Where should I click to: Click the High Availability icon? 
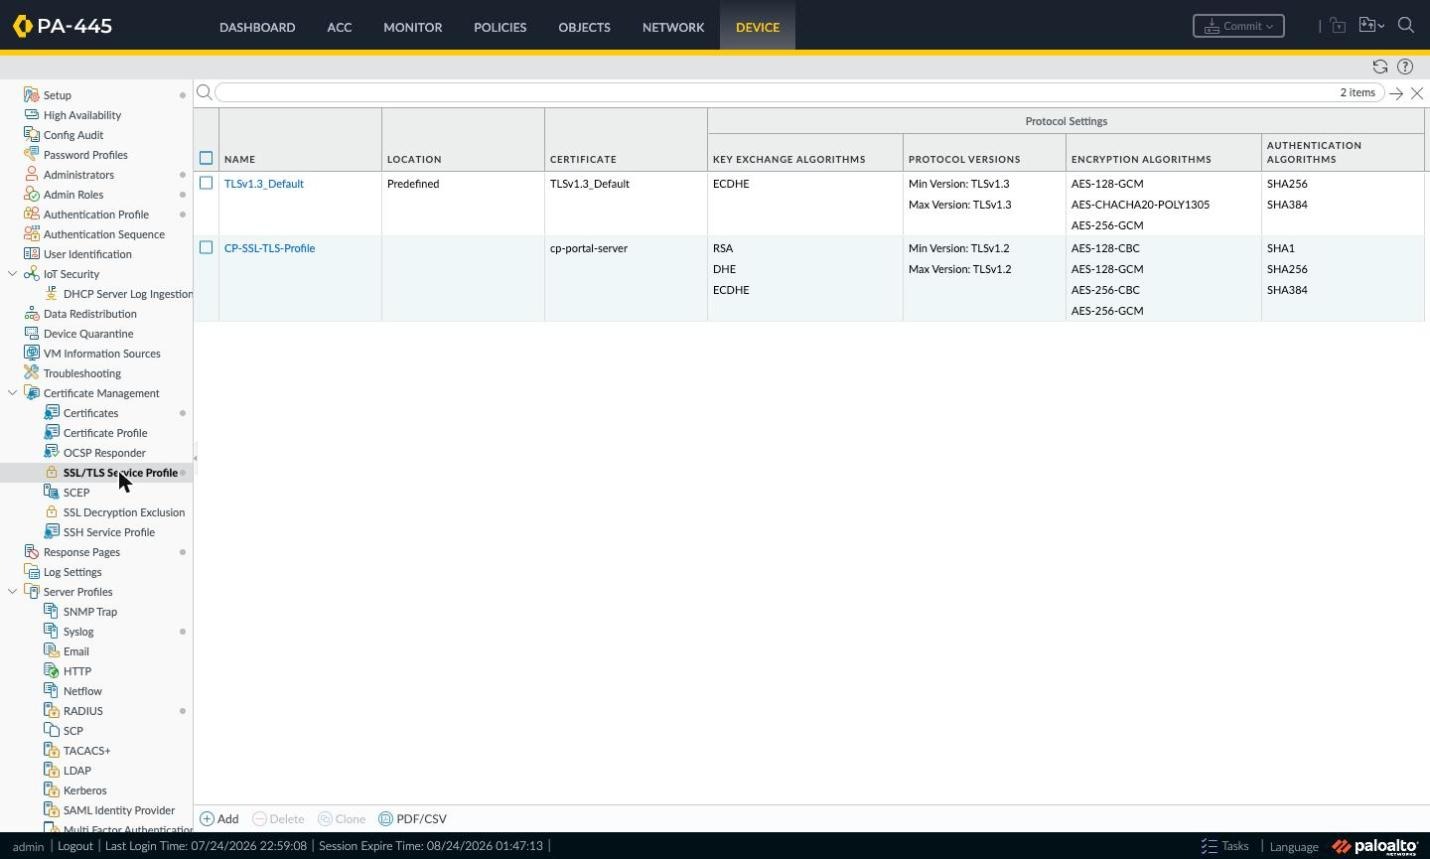[31, 115]
